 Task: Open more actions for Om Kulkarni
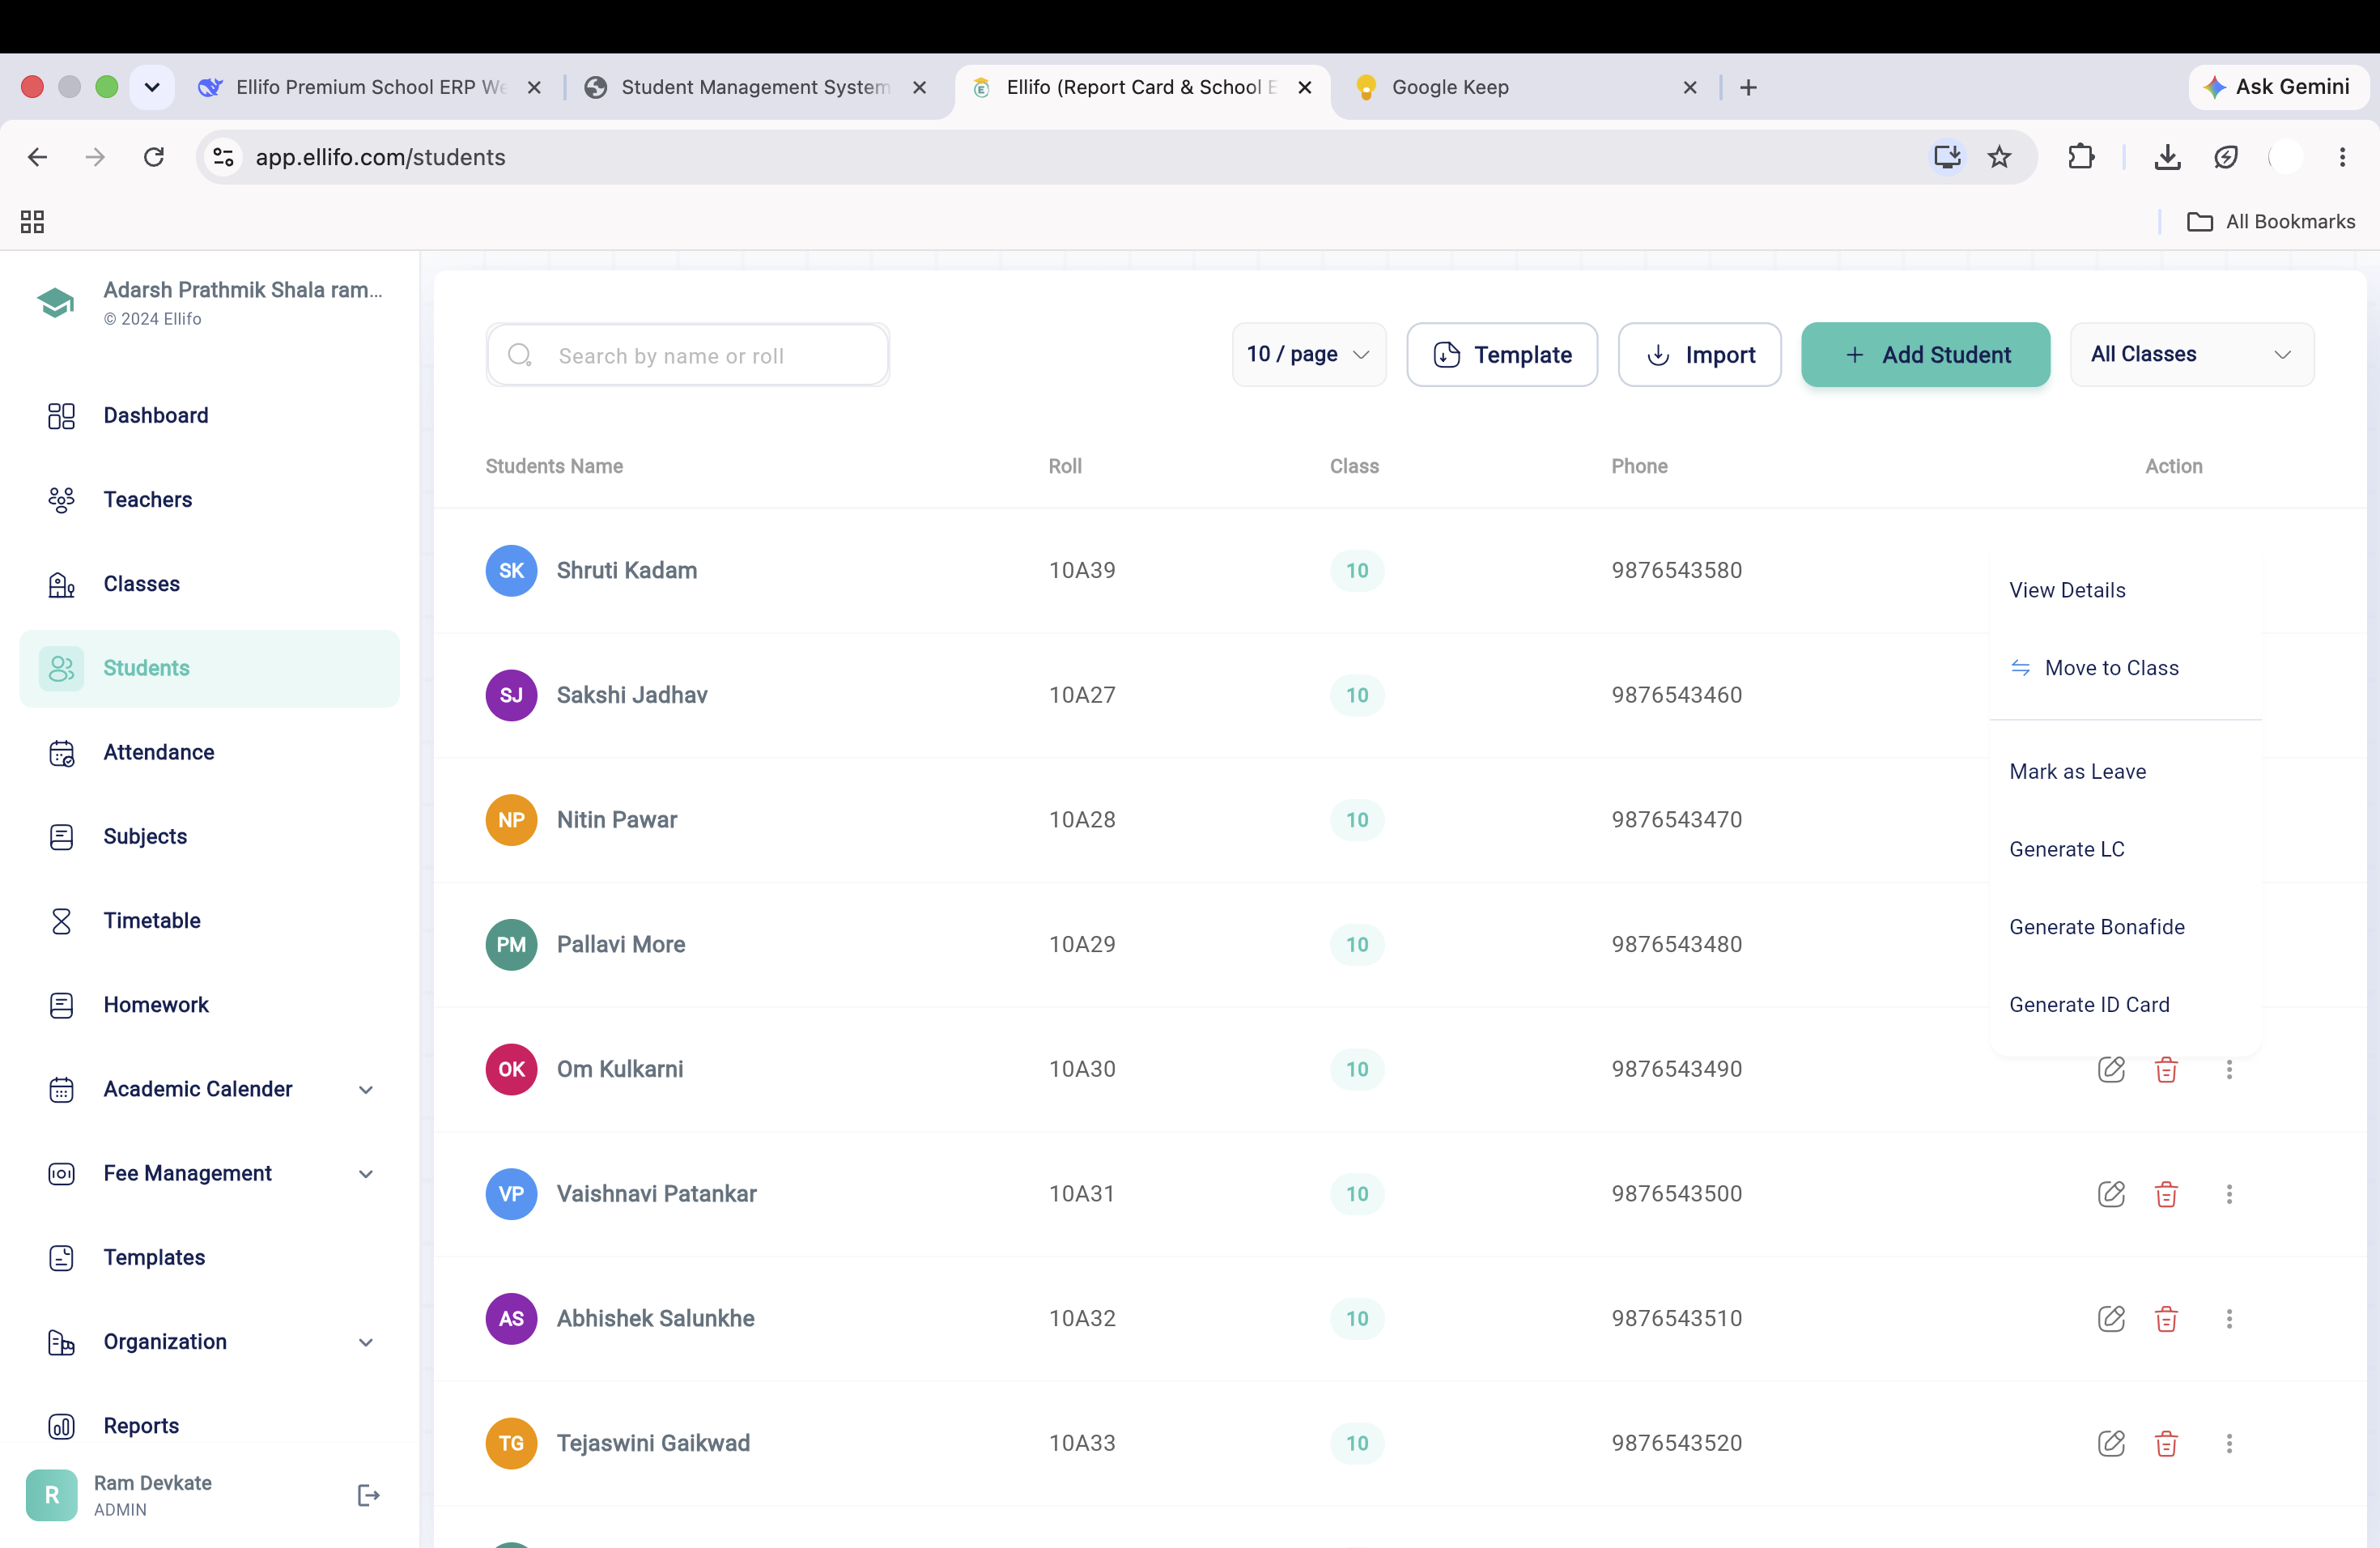coord(2229,1069)
